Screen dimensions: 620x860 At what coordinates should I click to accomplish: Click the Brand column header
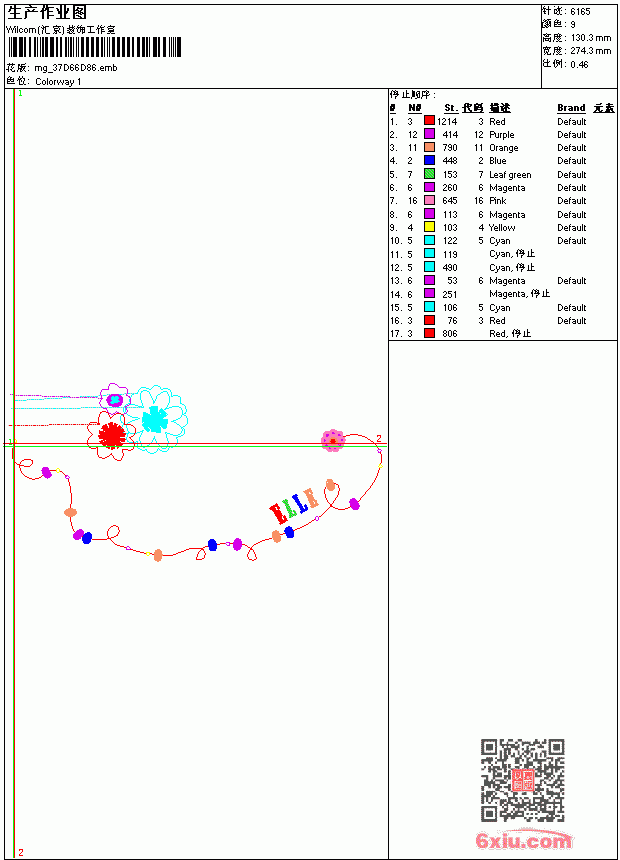(x=571, y=108)
